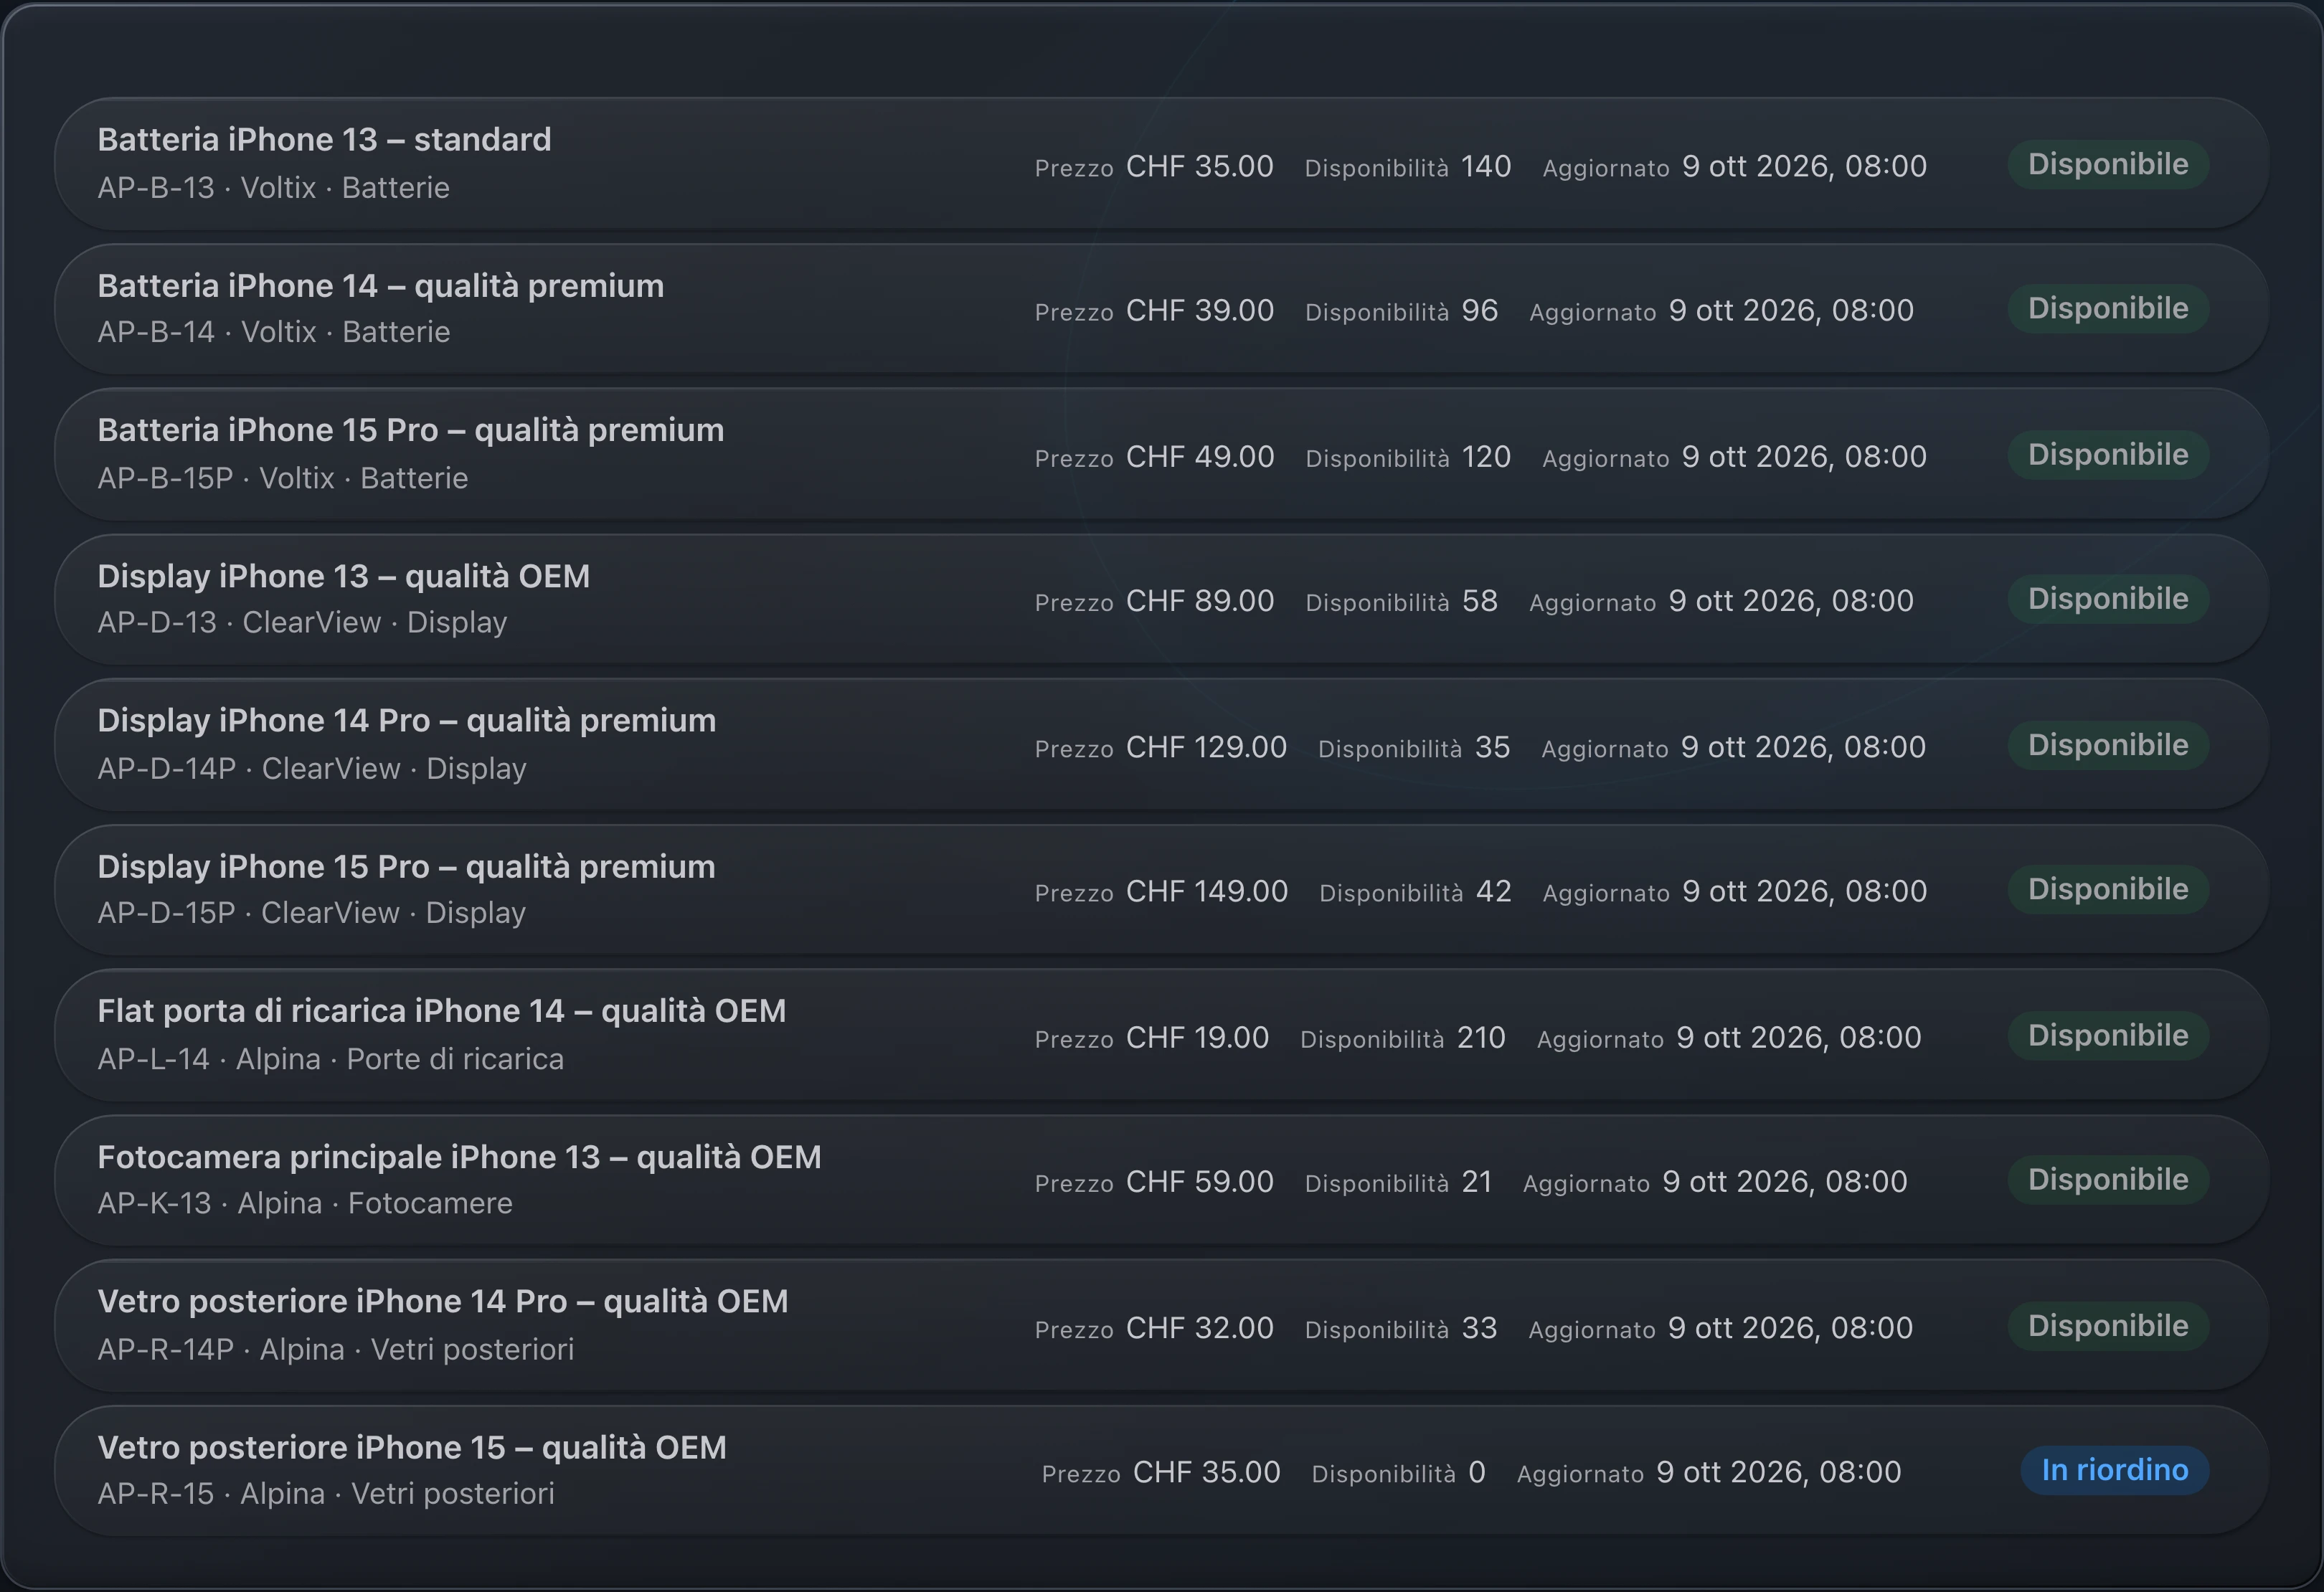Viewport: 2324px width, 1592px height.
Task: Click the CHF 149.00 price value
Action: coord(1207,891)
